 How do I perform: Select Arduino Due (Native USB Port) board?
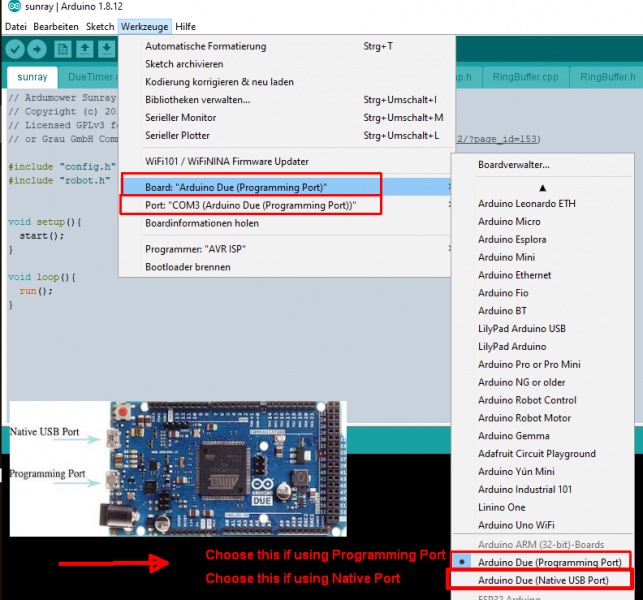[543, 580]
